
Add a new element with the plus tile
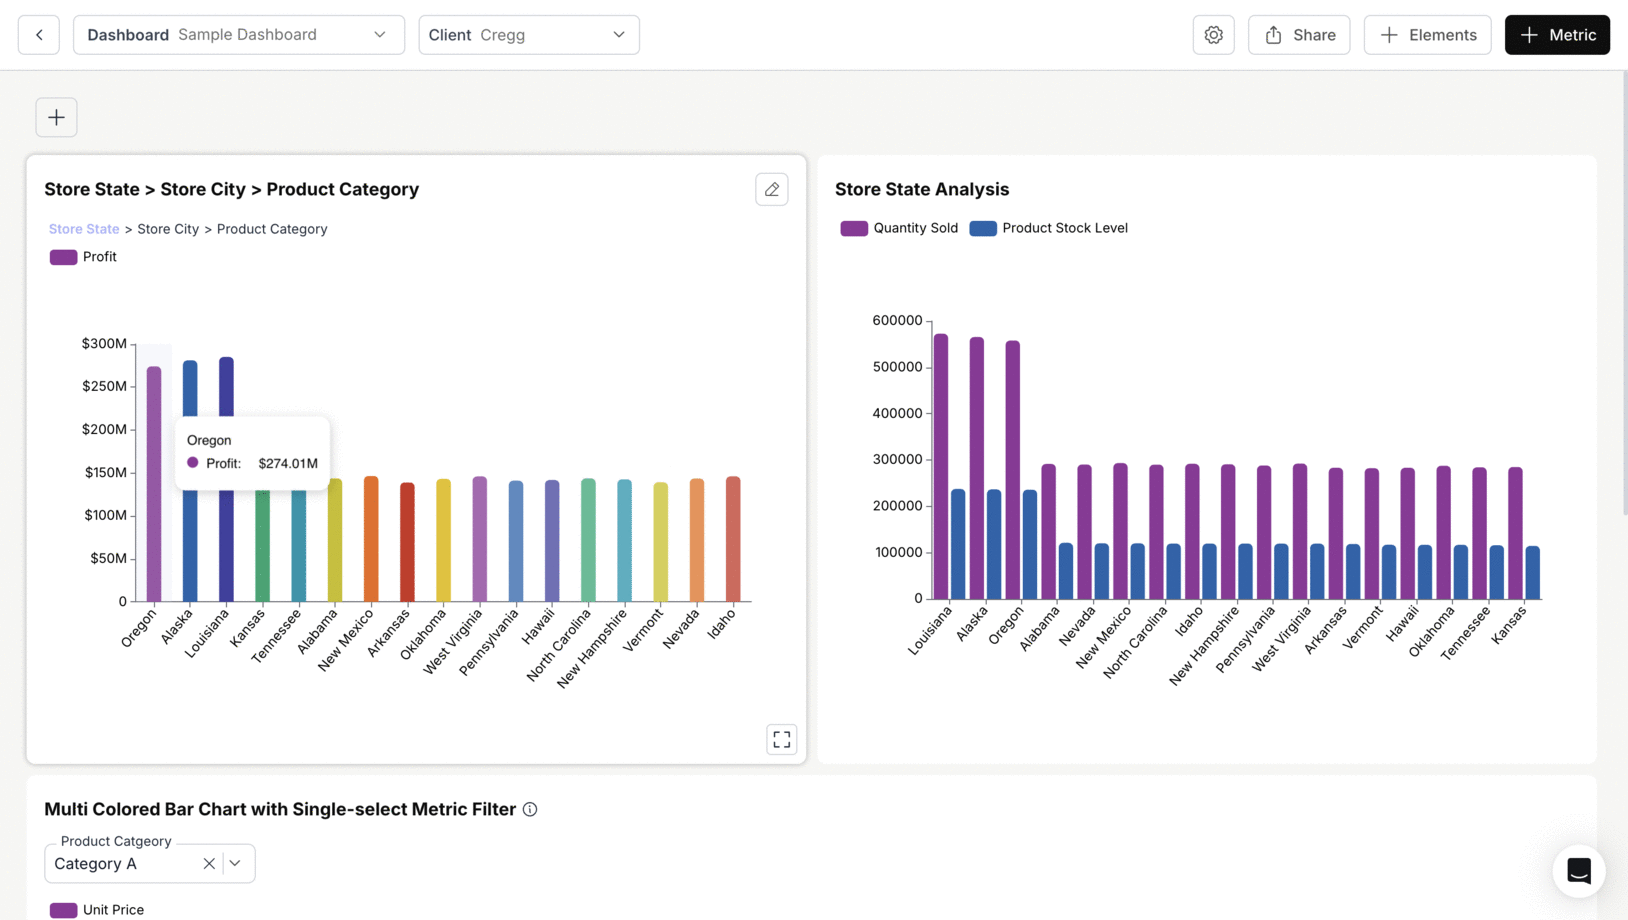pos(56,117)
